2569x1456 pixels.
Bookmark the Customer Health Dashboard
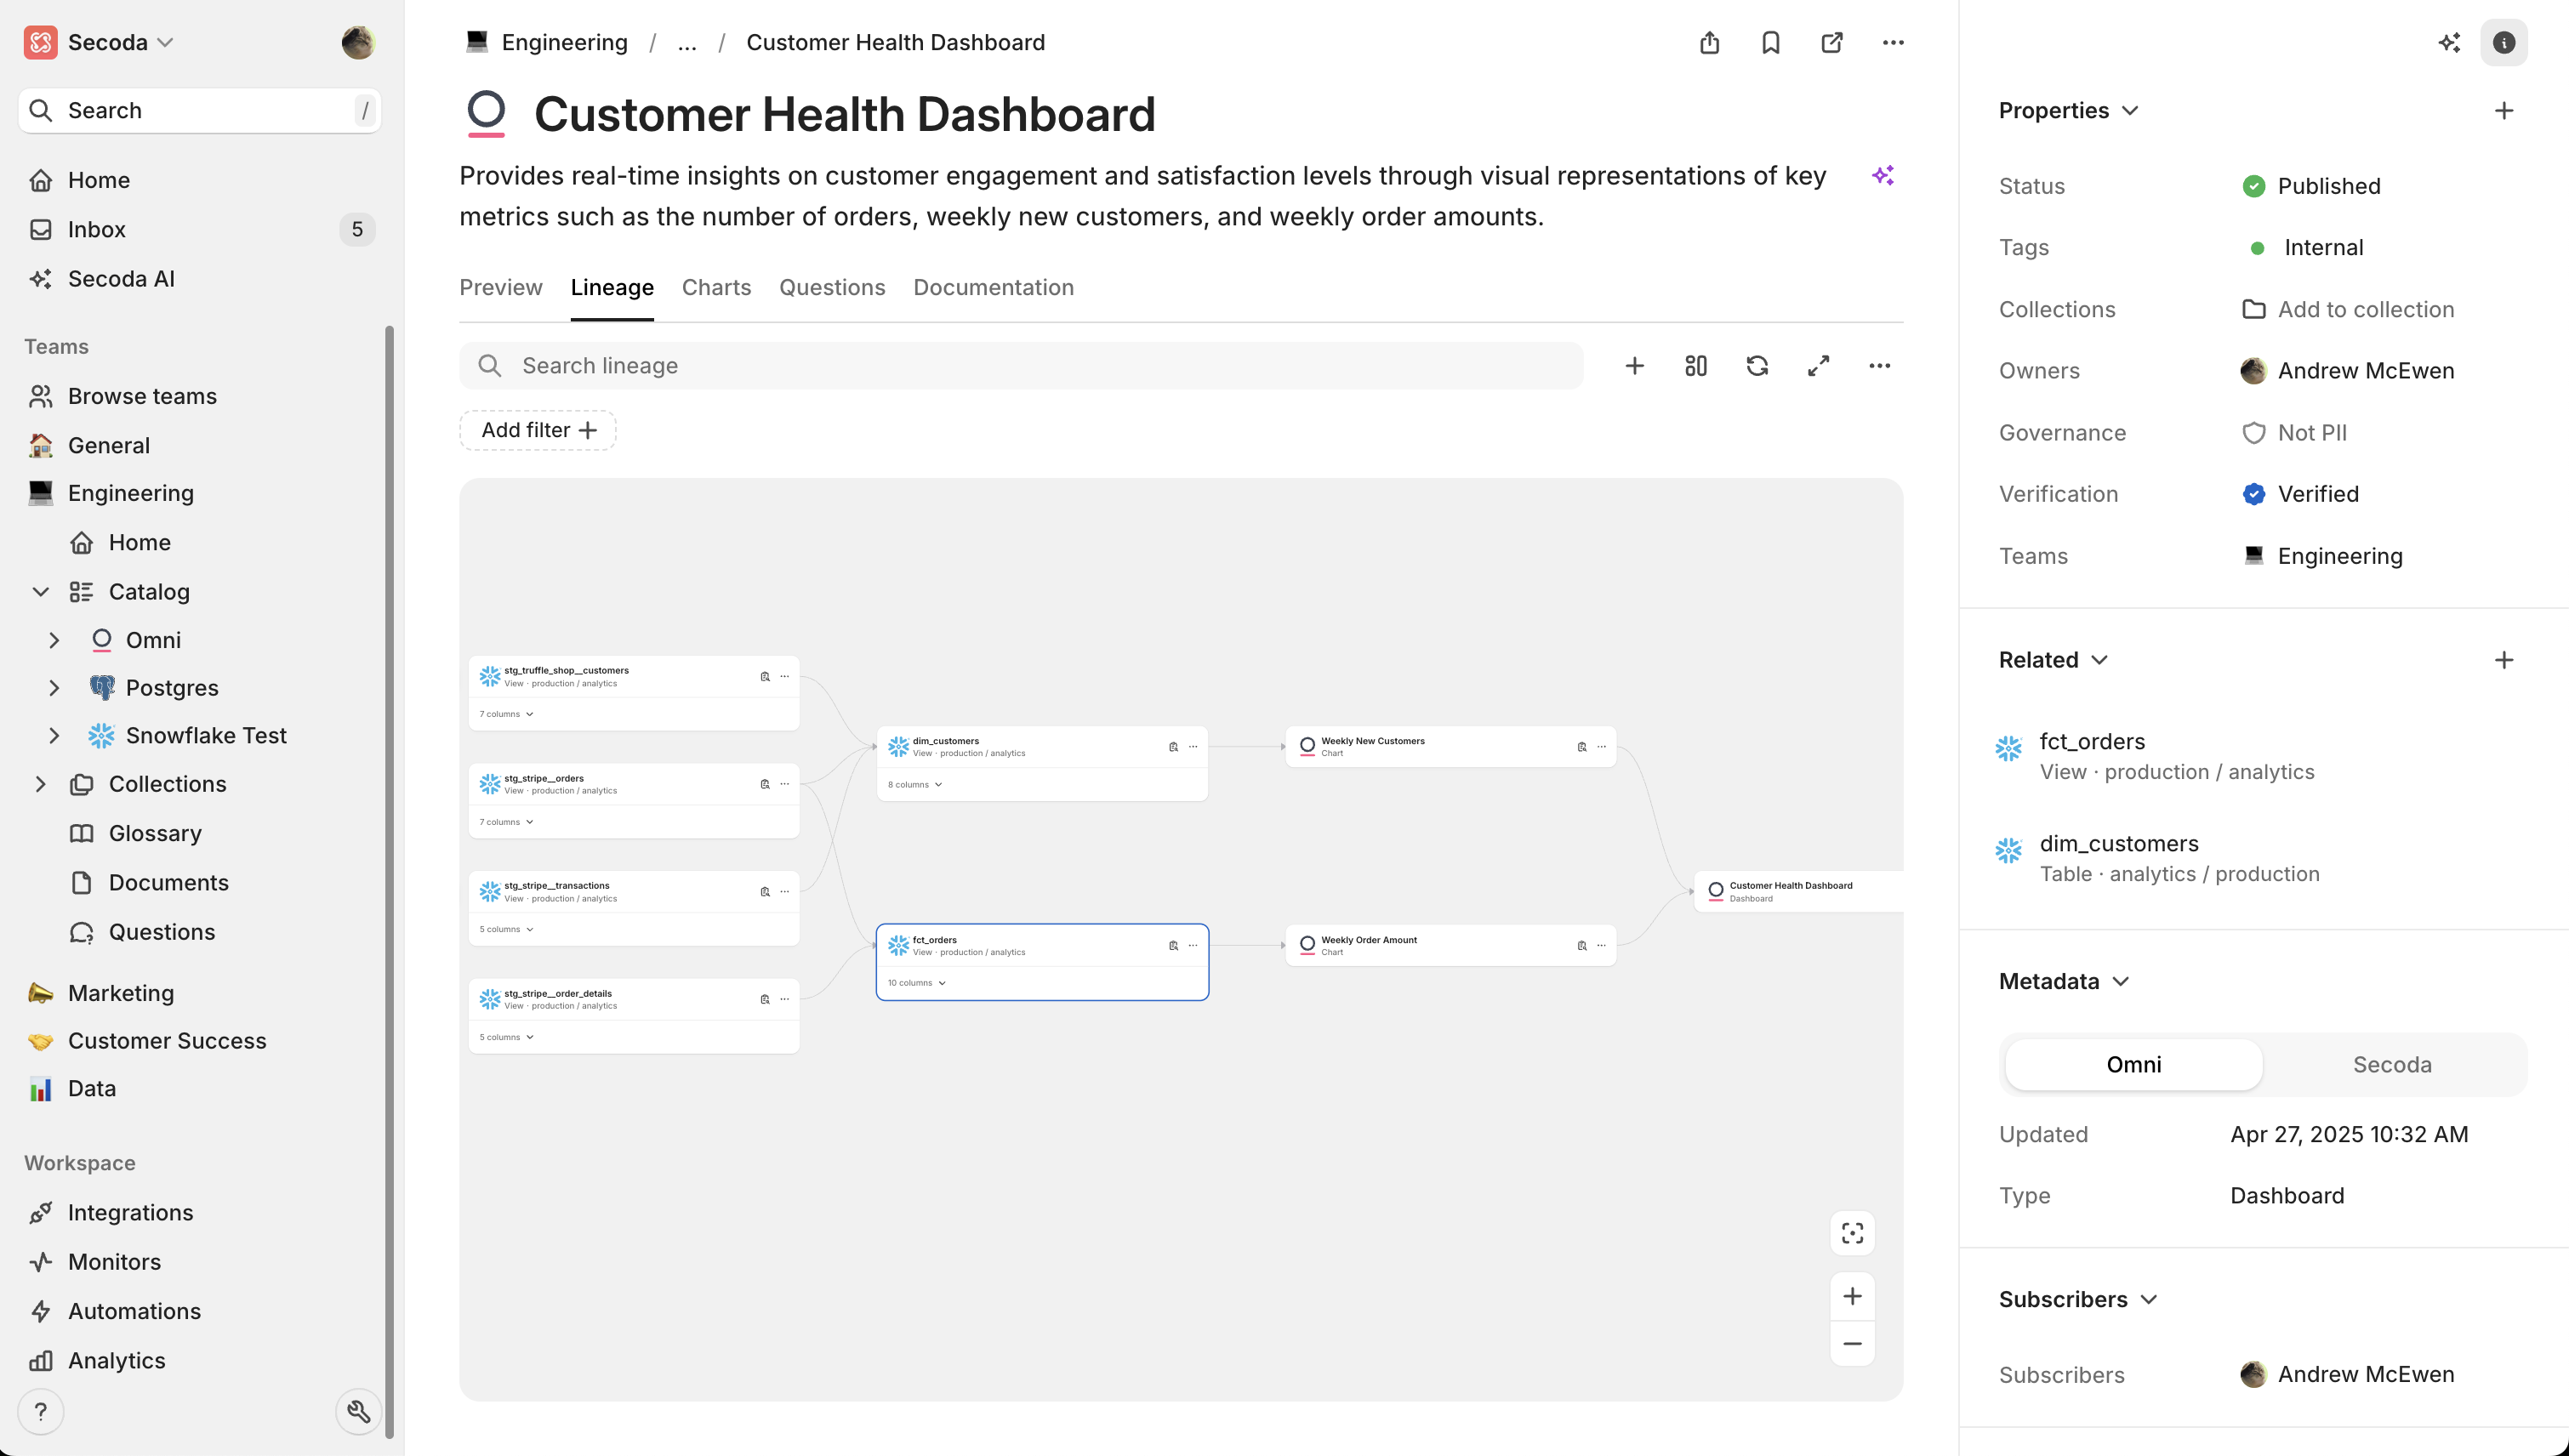pyautogui.click(x=1770, y=42)
